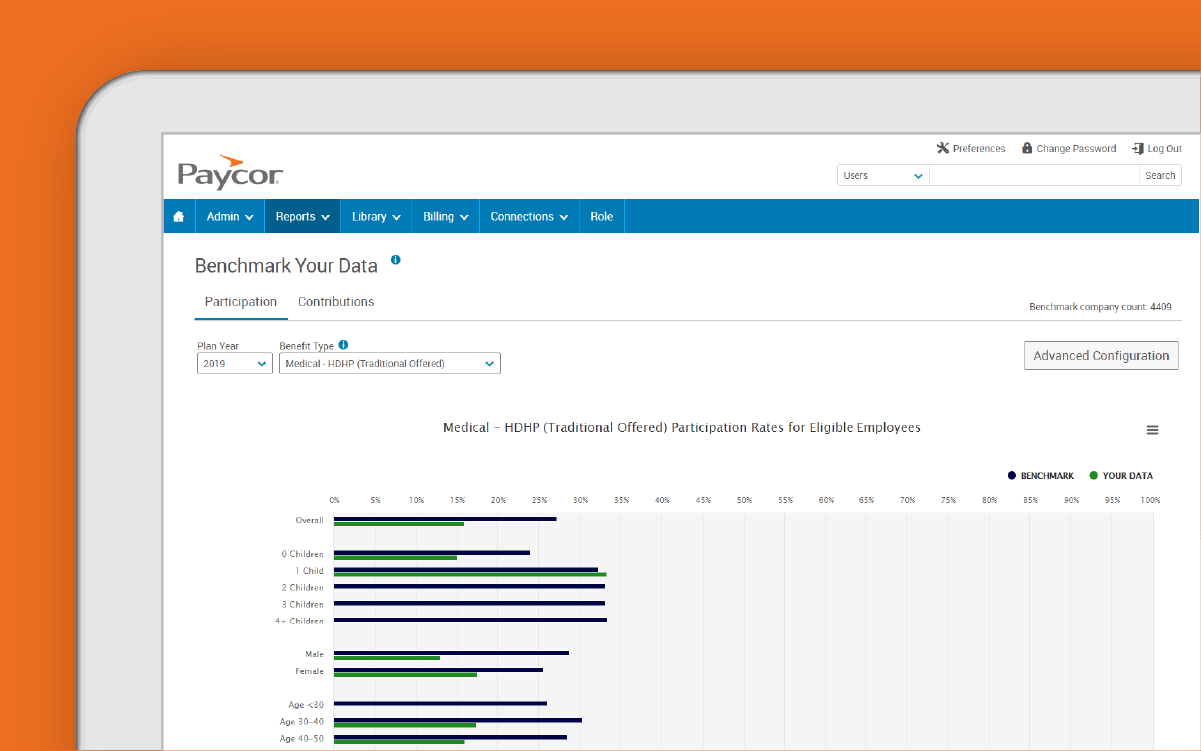Expand the Reports menu

302,216
